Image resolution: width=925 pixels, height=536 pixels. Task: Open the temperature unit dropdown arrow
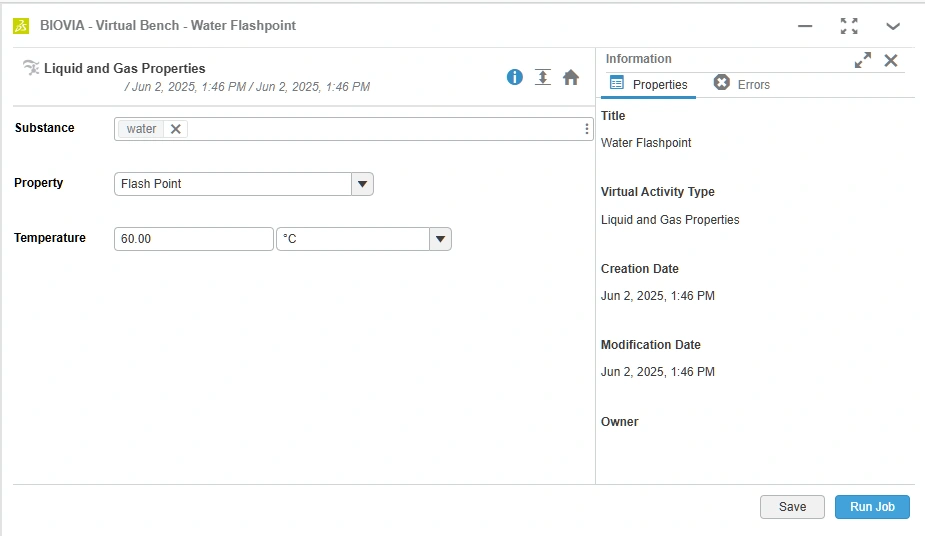point(440,239)
